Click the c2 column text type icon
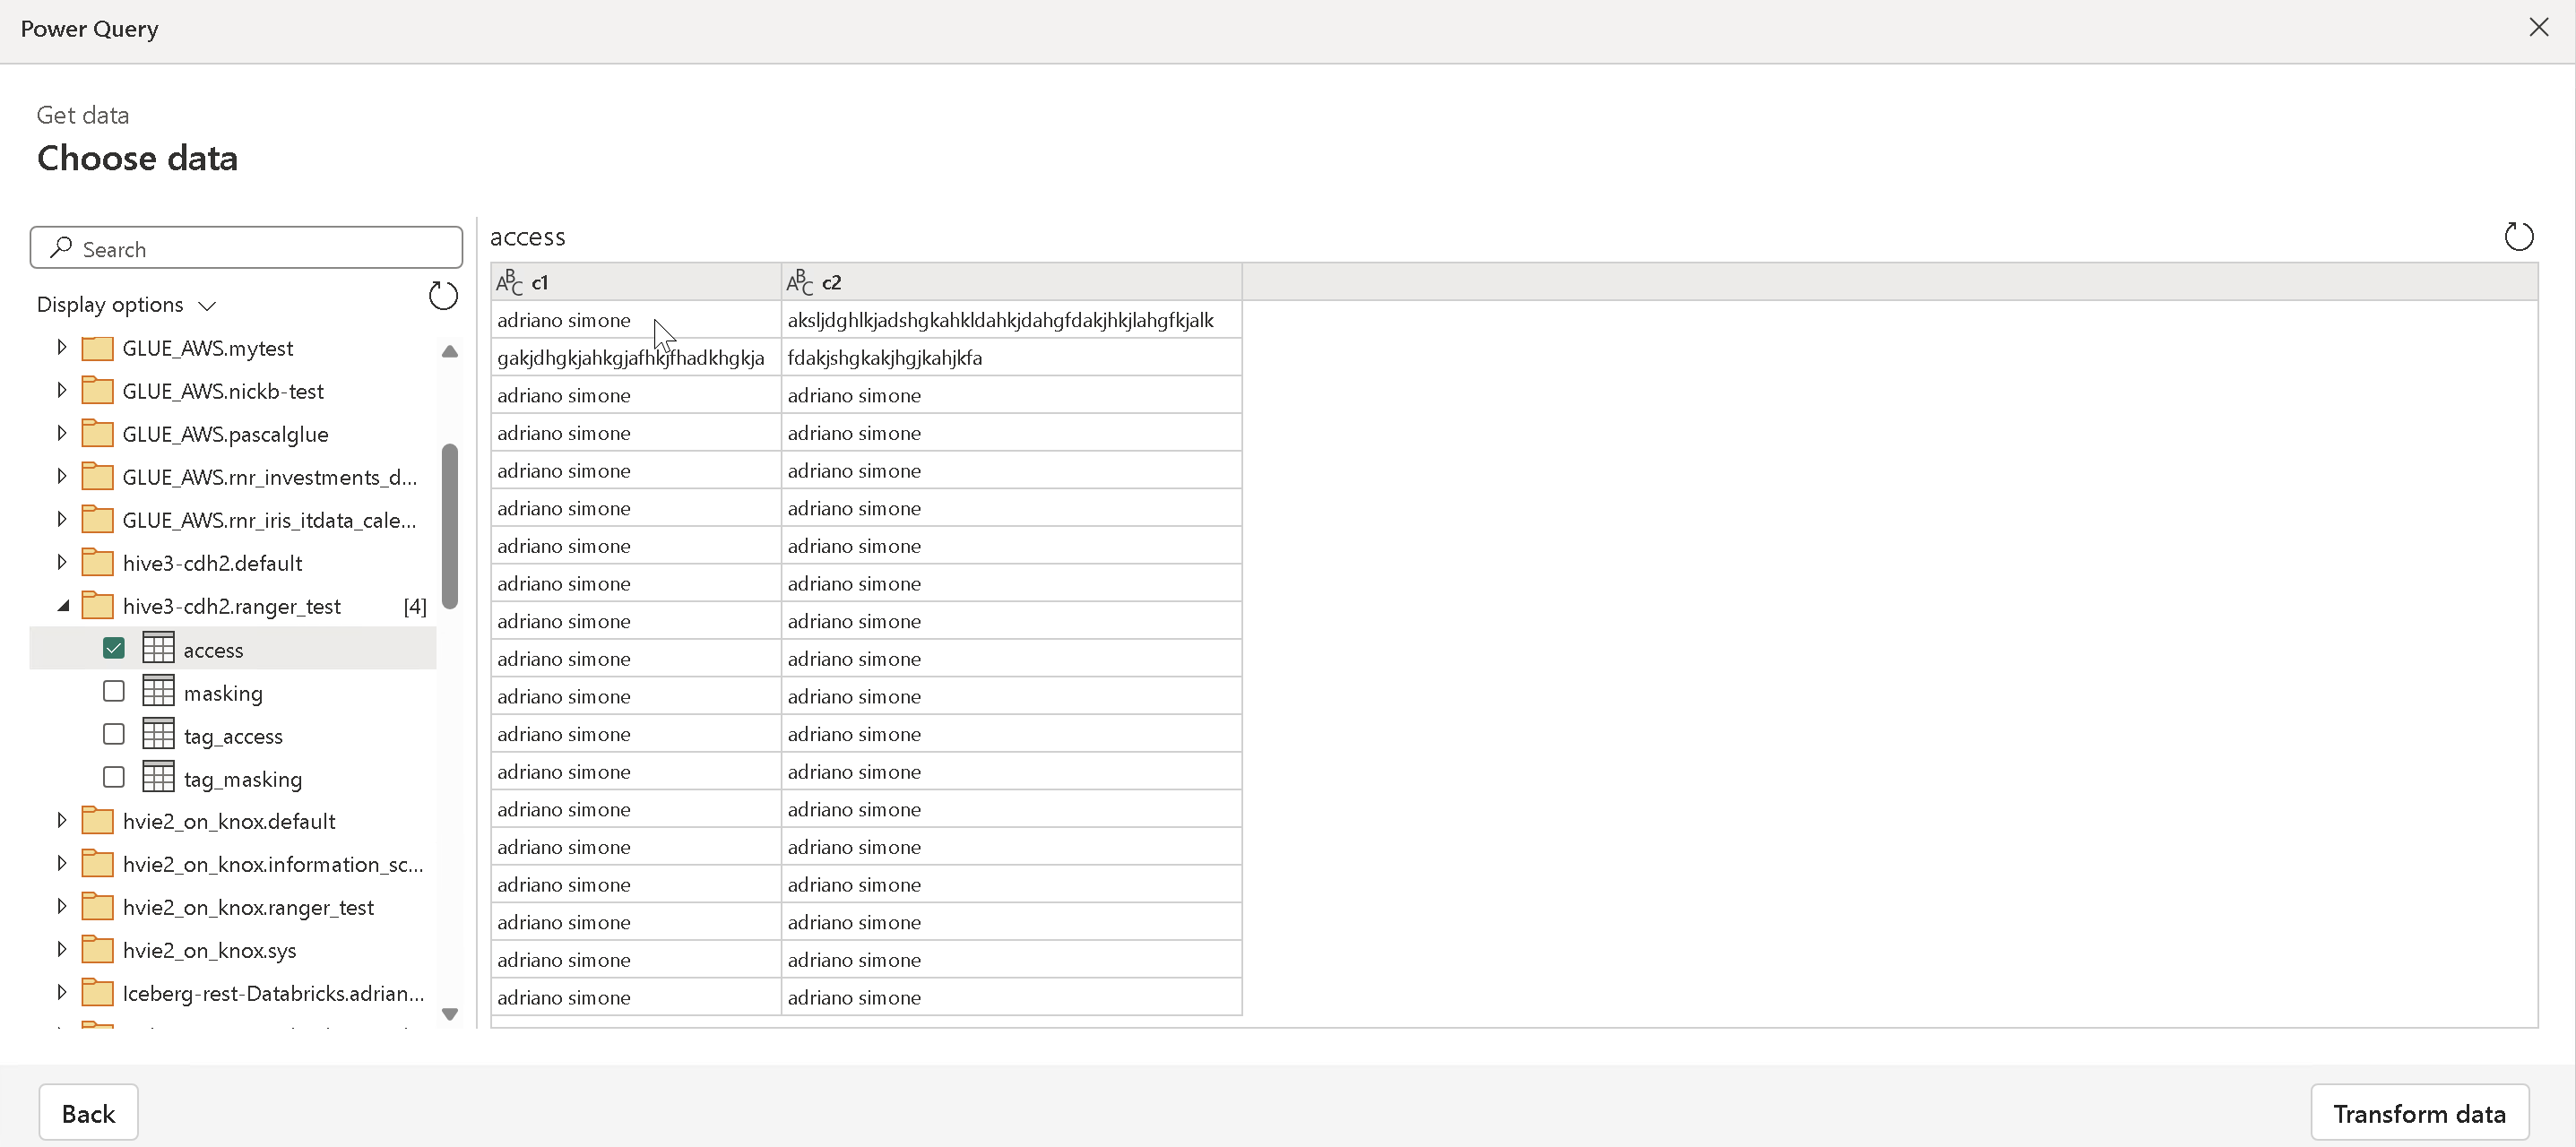 [799, 282]
